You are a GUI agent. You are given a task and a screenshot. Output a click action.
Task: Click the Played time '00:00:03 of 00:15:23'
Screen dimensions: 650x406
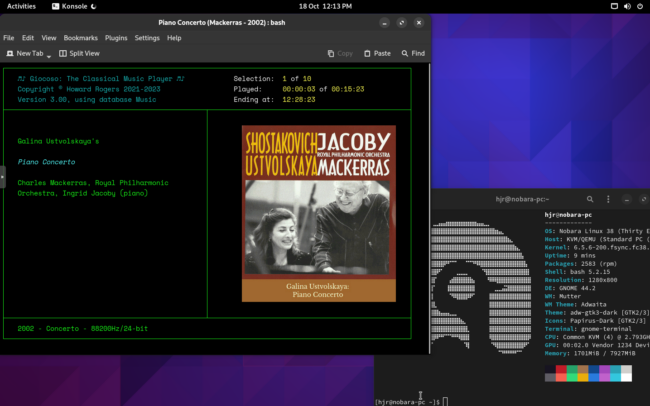pos(323,89)
